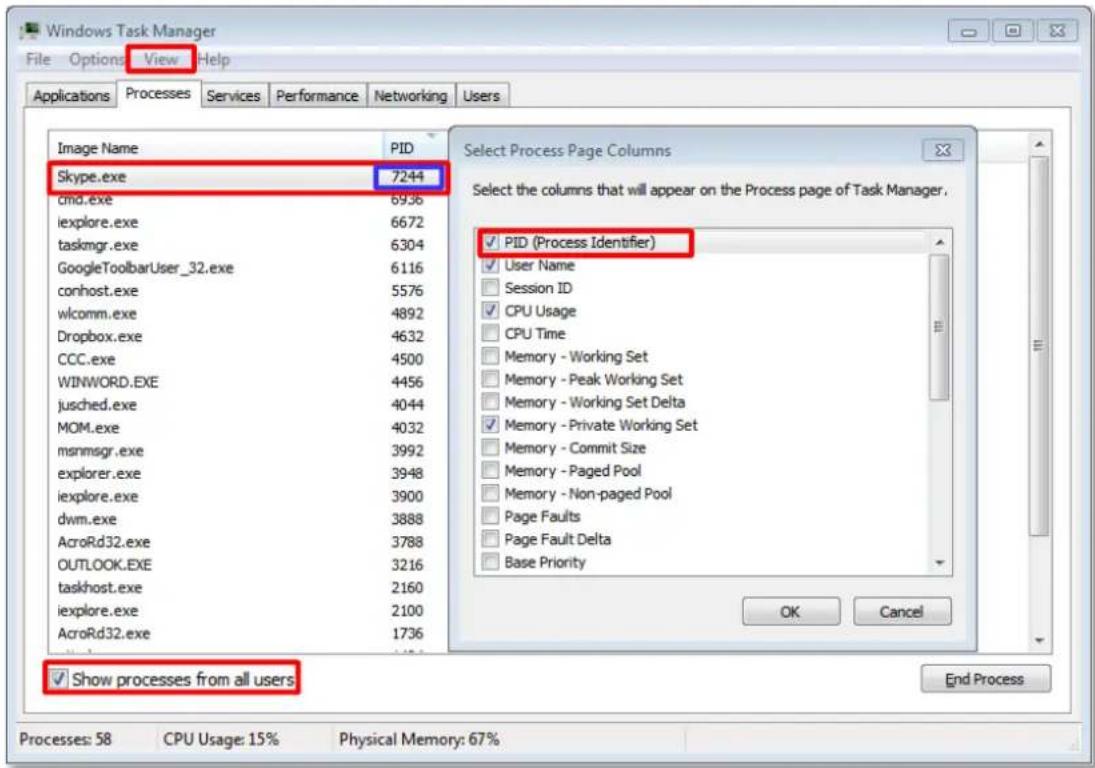
Task: Open the File menu
Action: [38, 60]
